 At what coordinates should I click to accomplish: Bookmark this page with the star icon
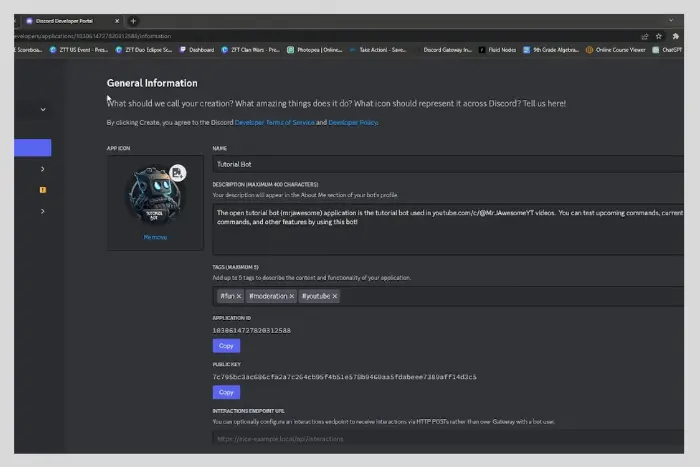click(x=658, y=36)
